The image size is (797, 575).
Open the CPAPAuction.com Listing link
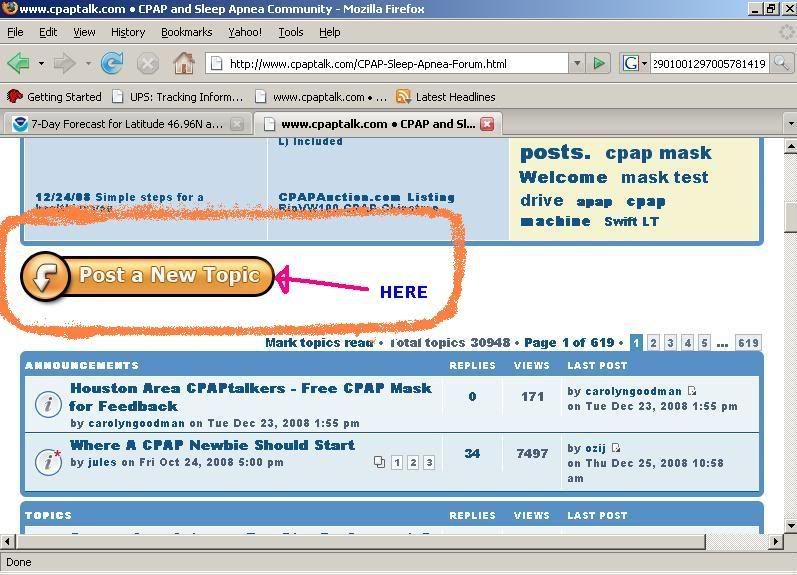coord(366,197)
